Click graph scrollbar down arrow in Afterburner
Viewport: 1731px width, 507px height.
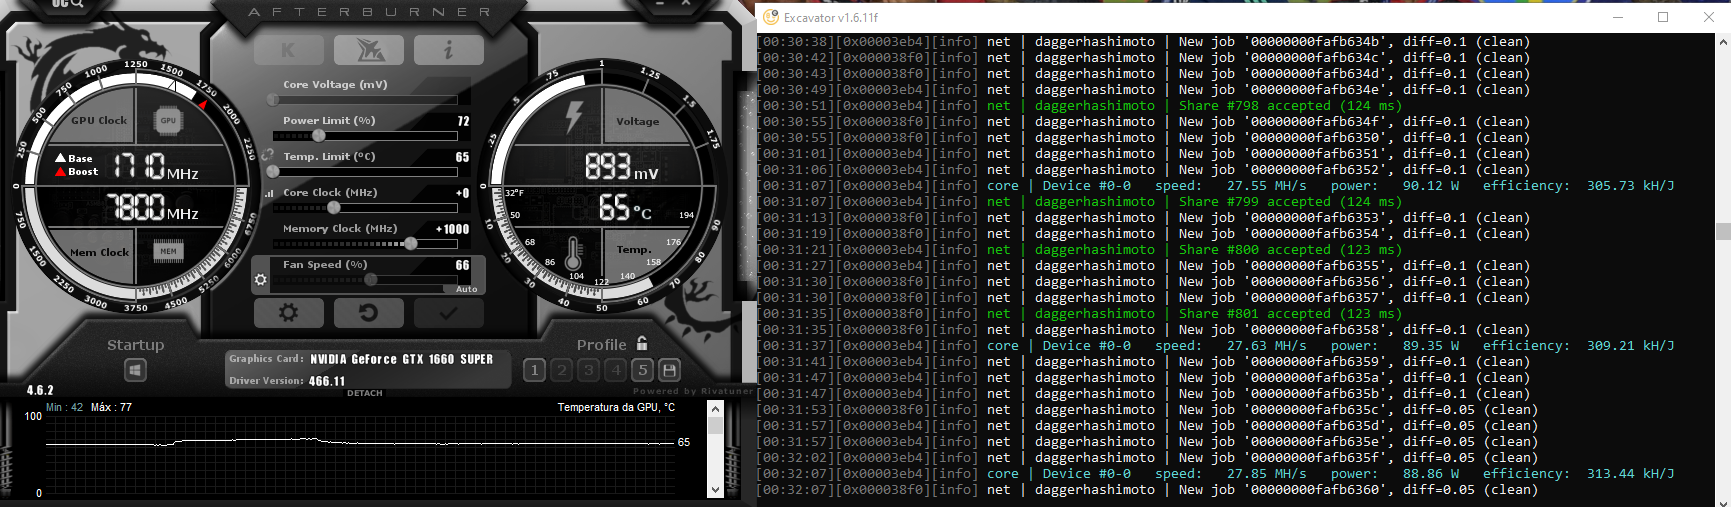[715, 489]
